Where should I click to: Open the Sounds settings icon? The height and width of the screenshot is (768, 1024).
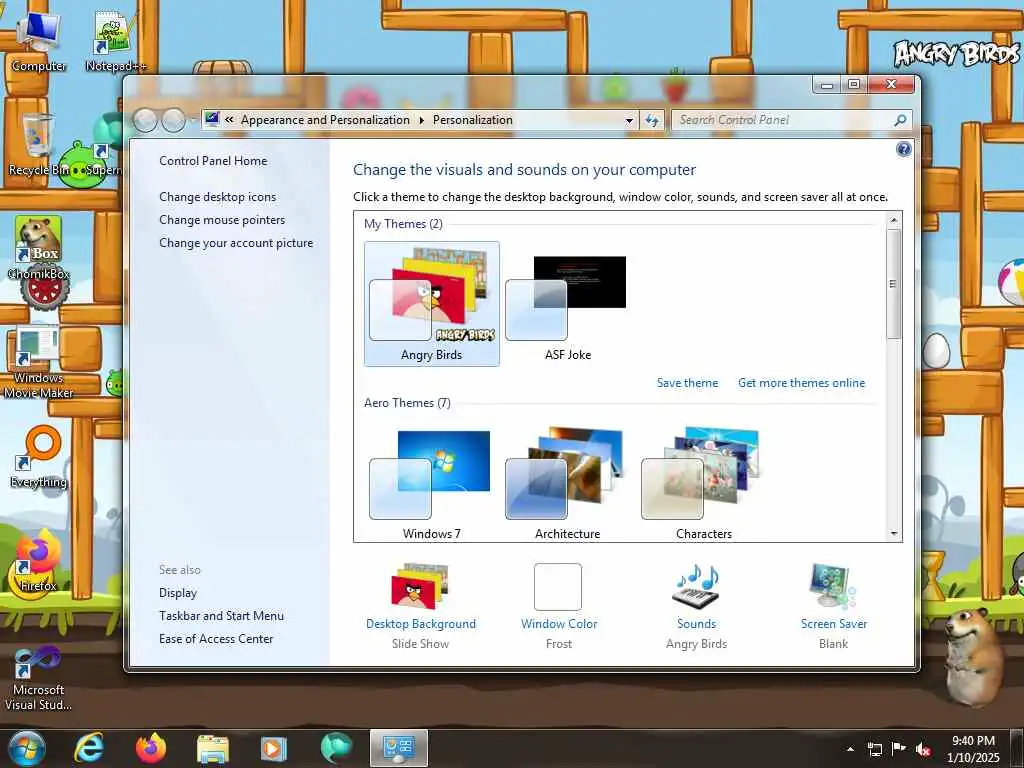696,586
